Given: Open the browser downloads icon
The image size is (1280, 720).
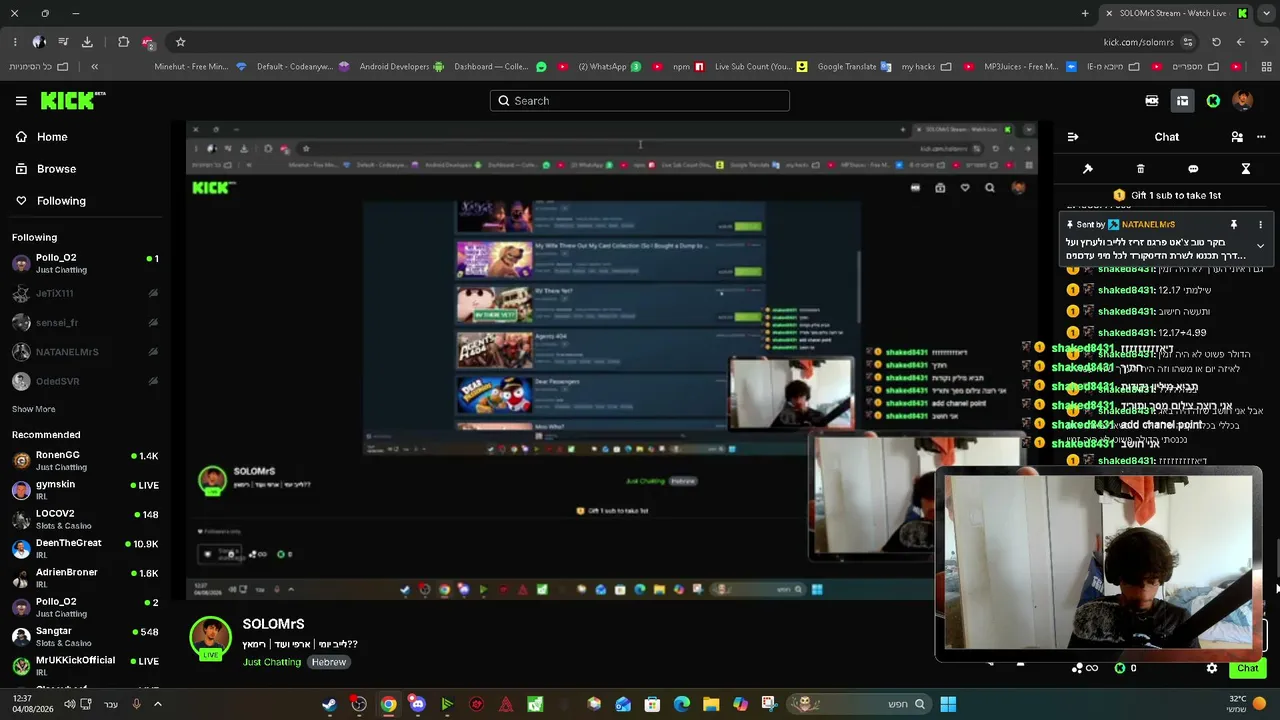Looking at the screenshot, I should [87, 42].
